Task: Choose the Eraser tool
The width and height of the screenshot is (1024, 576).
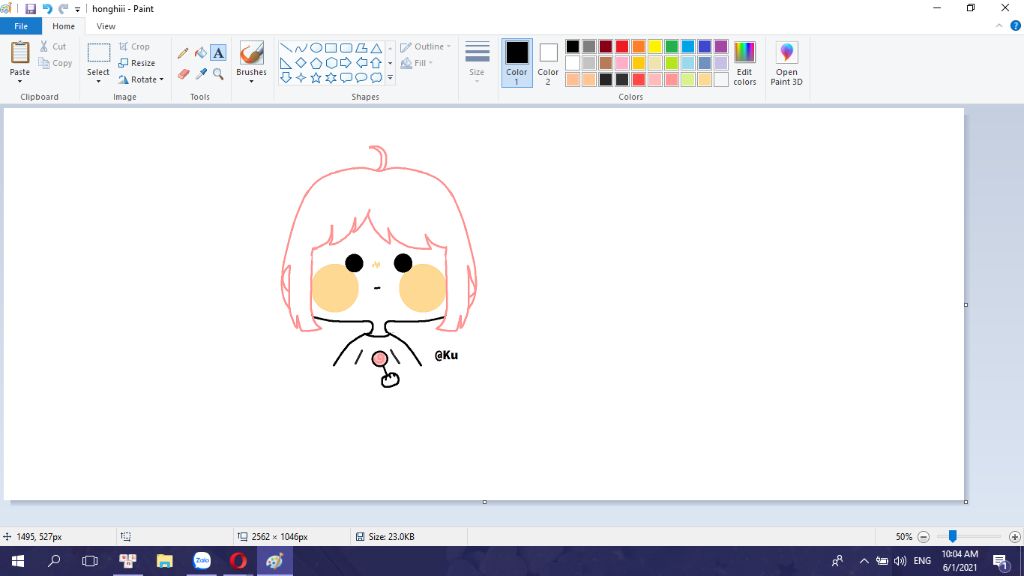Action: tap(183, 74)
